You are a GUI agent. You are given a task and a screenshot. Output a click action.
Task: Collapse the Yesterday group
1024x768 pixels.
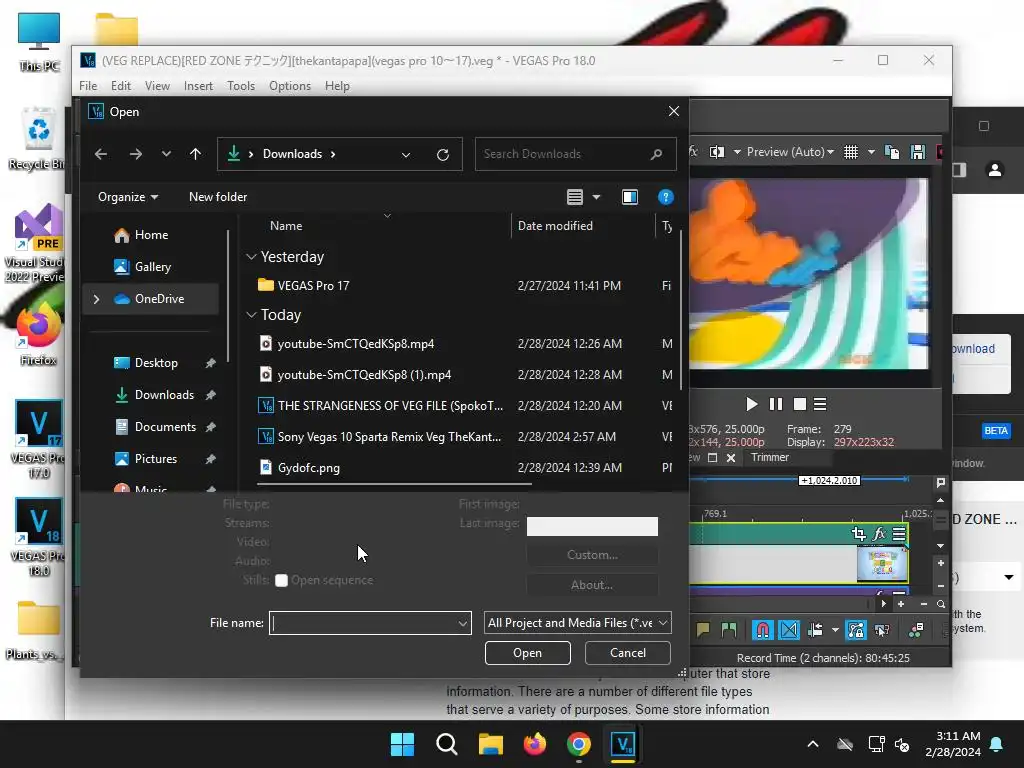[251, 257]
